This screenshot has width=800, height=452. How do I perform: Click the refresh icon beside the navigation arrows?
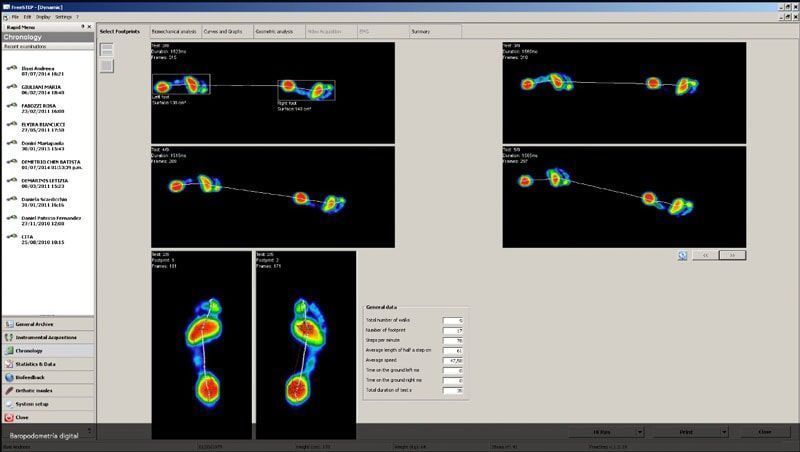682,255
